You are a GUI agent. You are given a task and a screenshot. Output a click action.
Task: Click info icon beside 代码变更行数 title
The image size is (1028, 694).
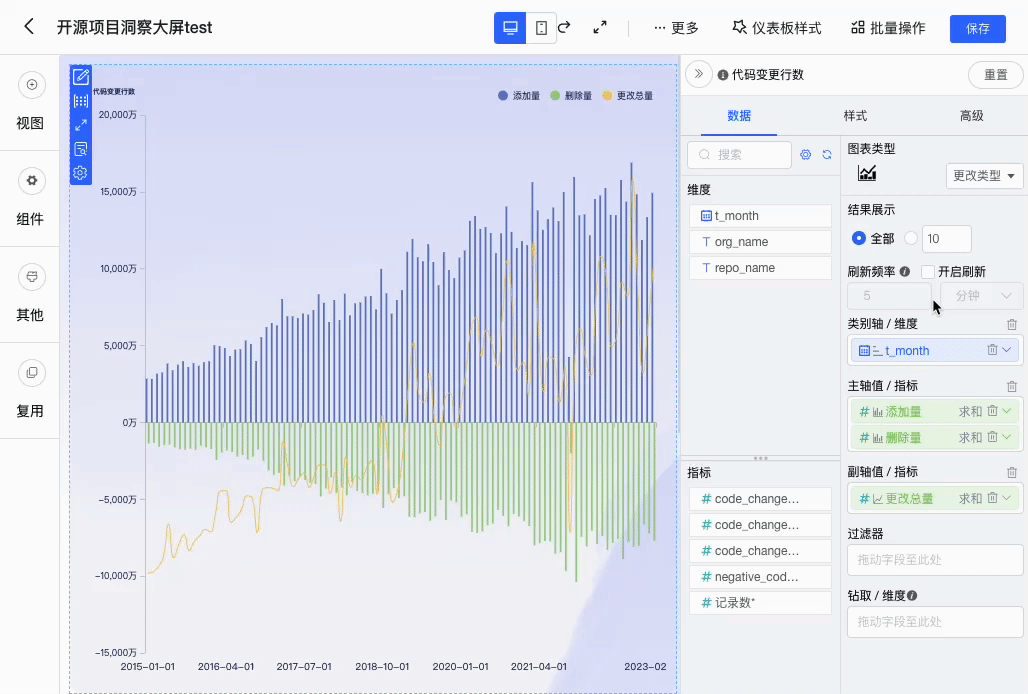(x=722, y=75)
